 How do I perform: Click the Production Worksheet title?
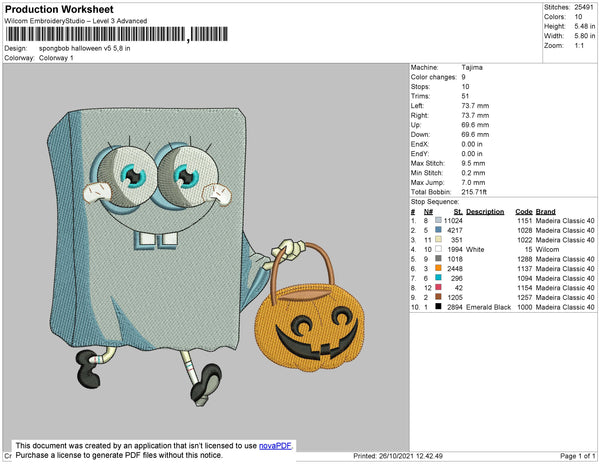[x=59, y=9]
